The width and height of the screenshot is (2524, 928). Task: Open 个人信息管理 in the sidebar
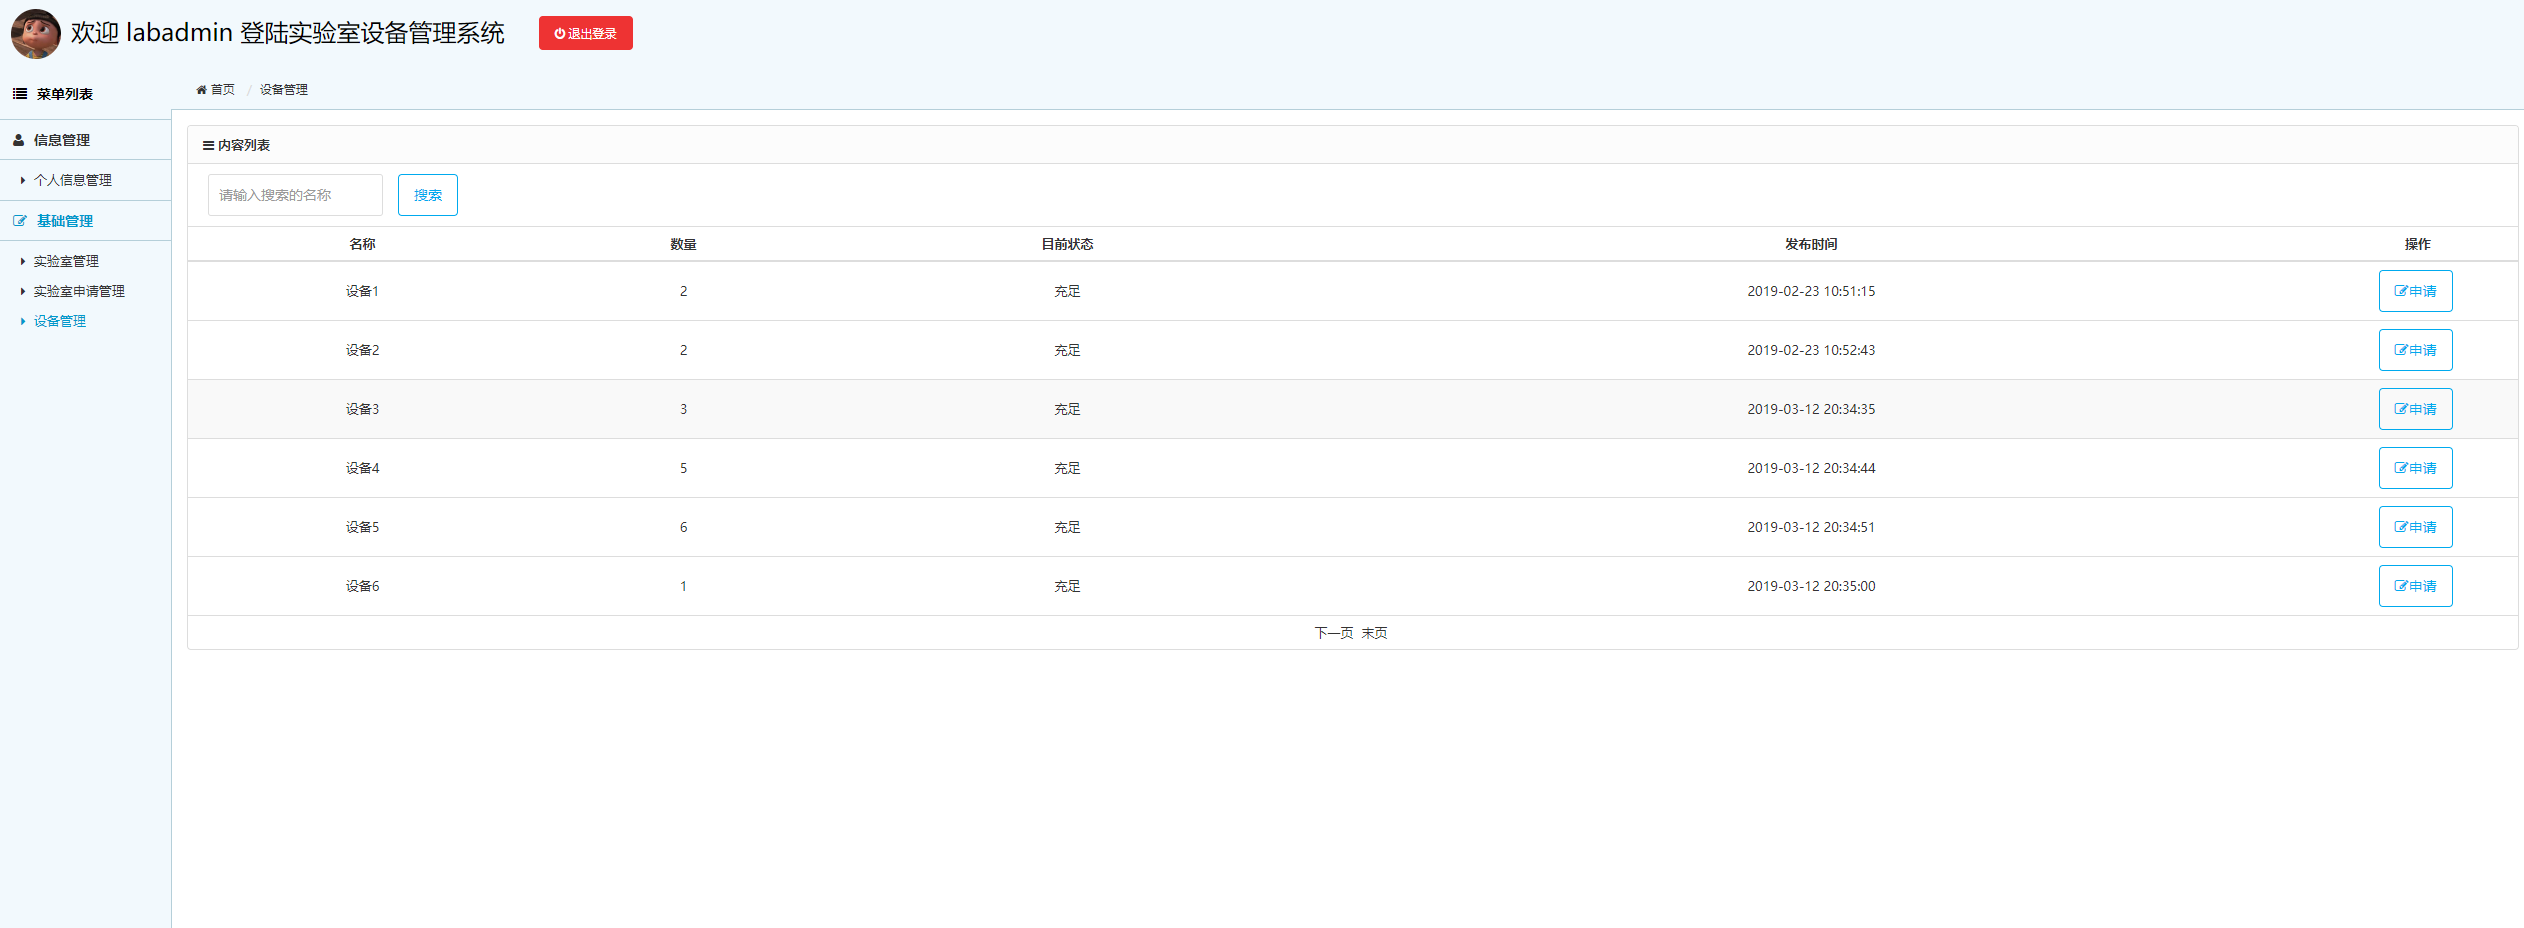(73, 180)
